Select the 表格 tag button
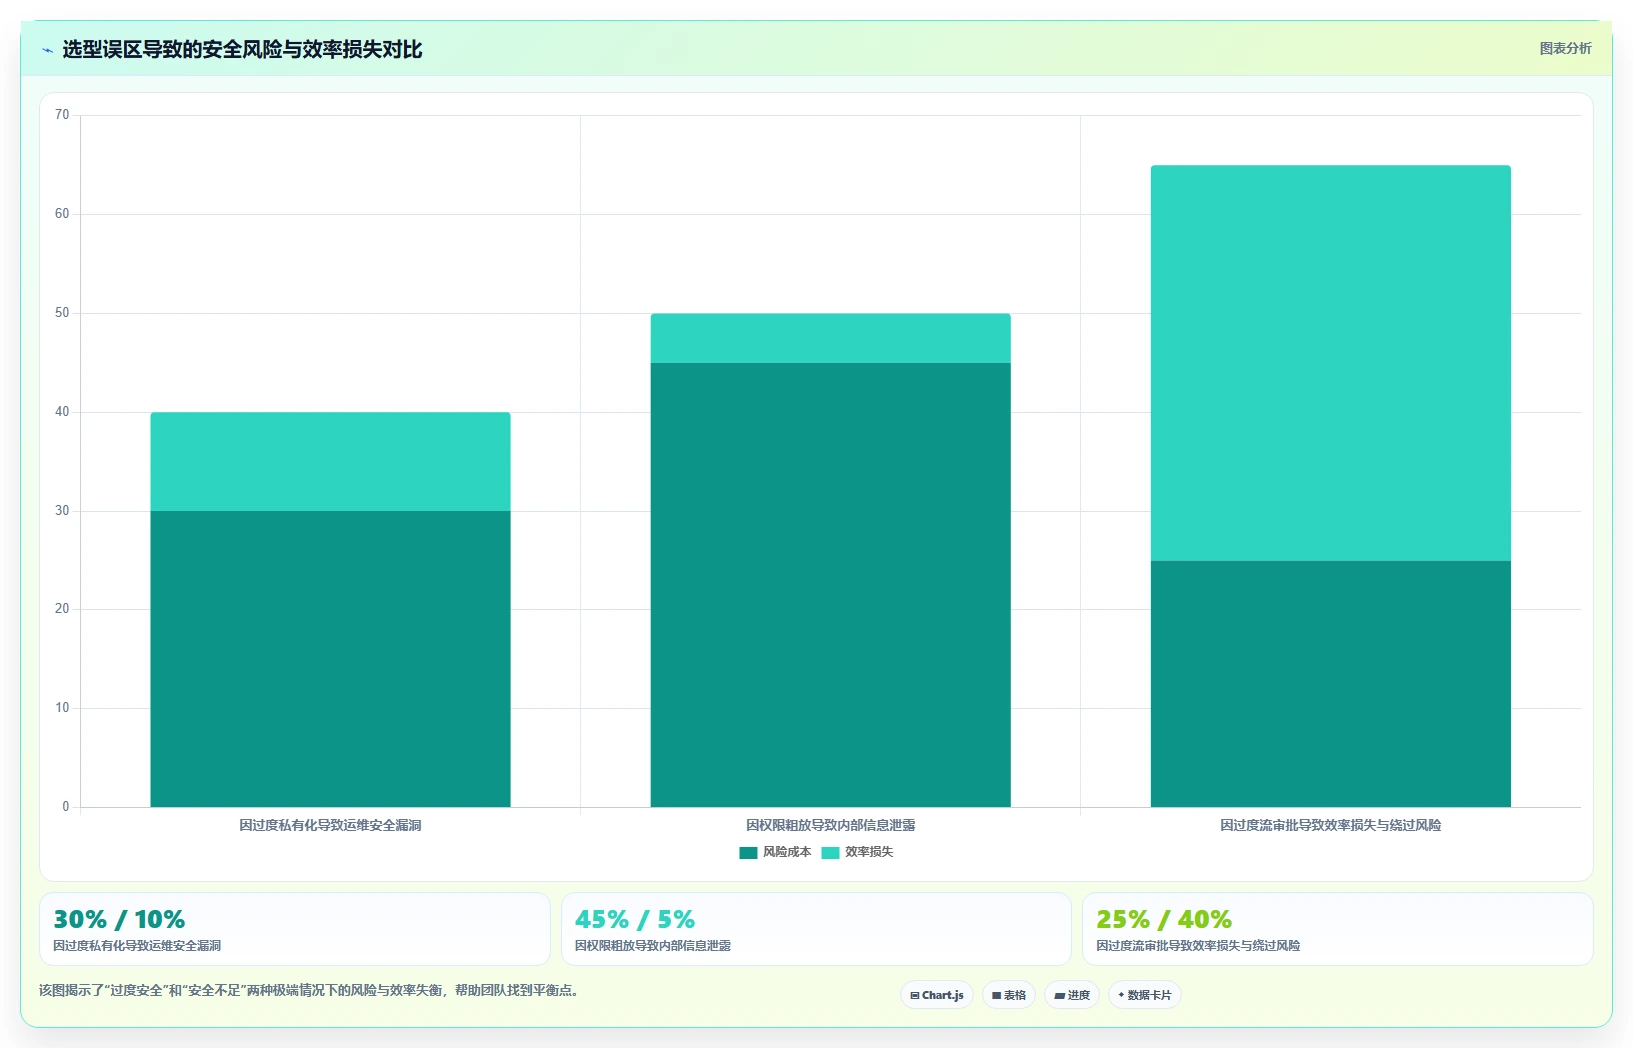The image size is (1633, 1048). point(1009,995)
